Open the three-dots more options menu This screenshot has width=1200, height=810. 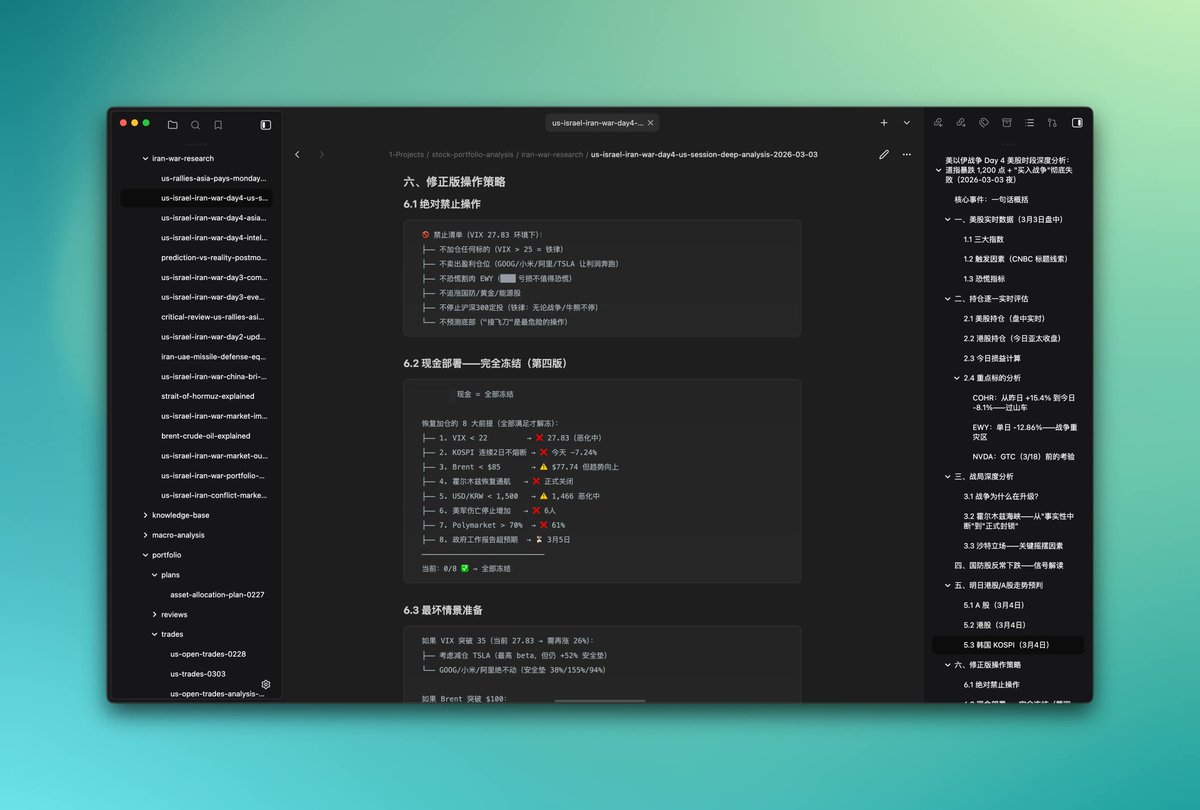pyautogui.click(x=907, y=155)
